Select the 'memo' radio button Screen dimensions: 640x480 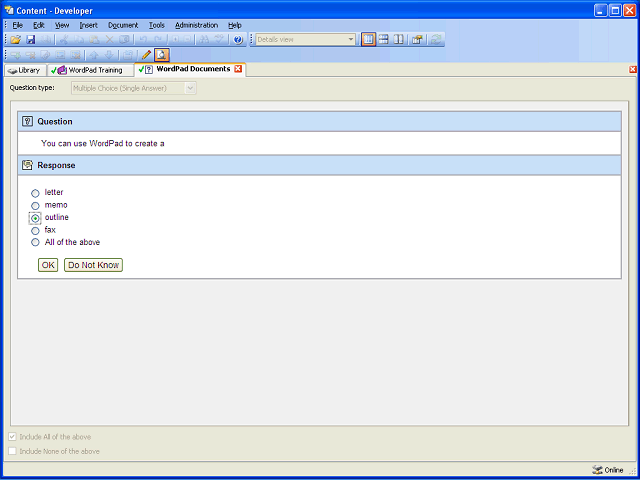[x=36, y=206]
